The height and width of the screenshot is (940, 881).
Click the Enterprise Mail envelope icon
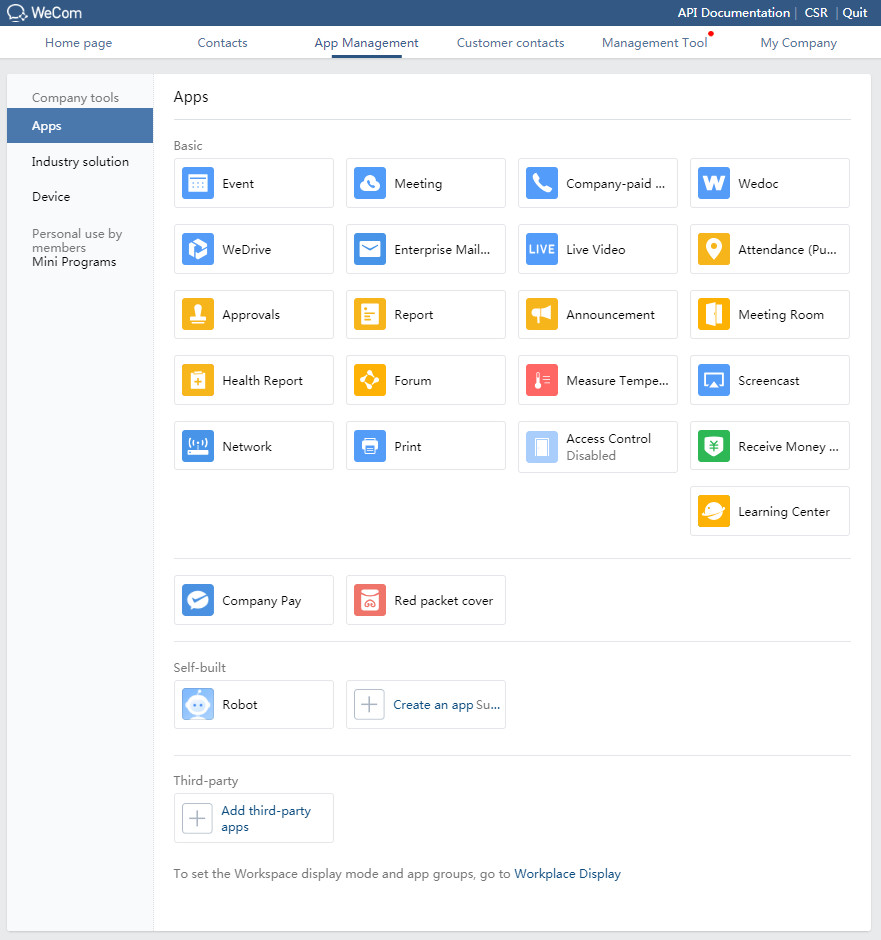coord(370,249)
